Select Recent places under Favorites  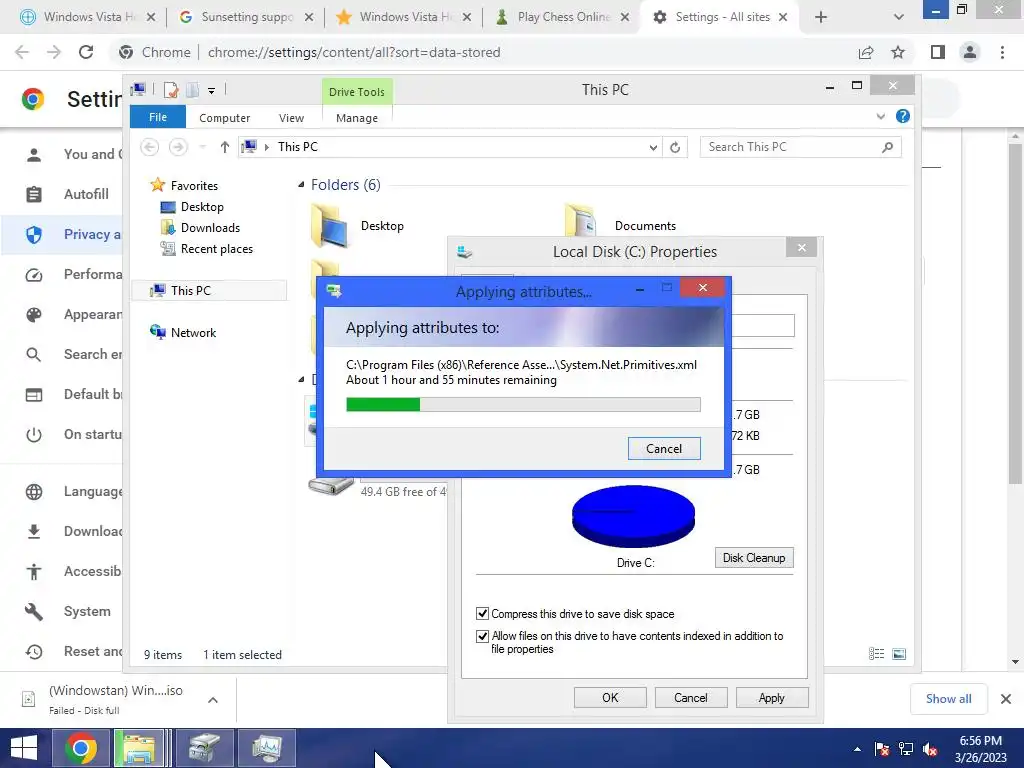pos(216,249)
